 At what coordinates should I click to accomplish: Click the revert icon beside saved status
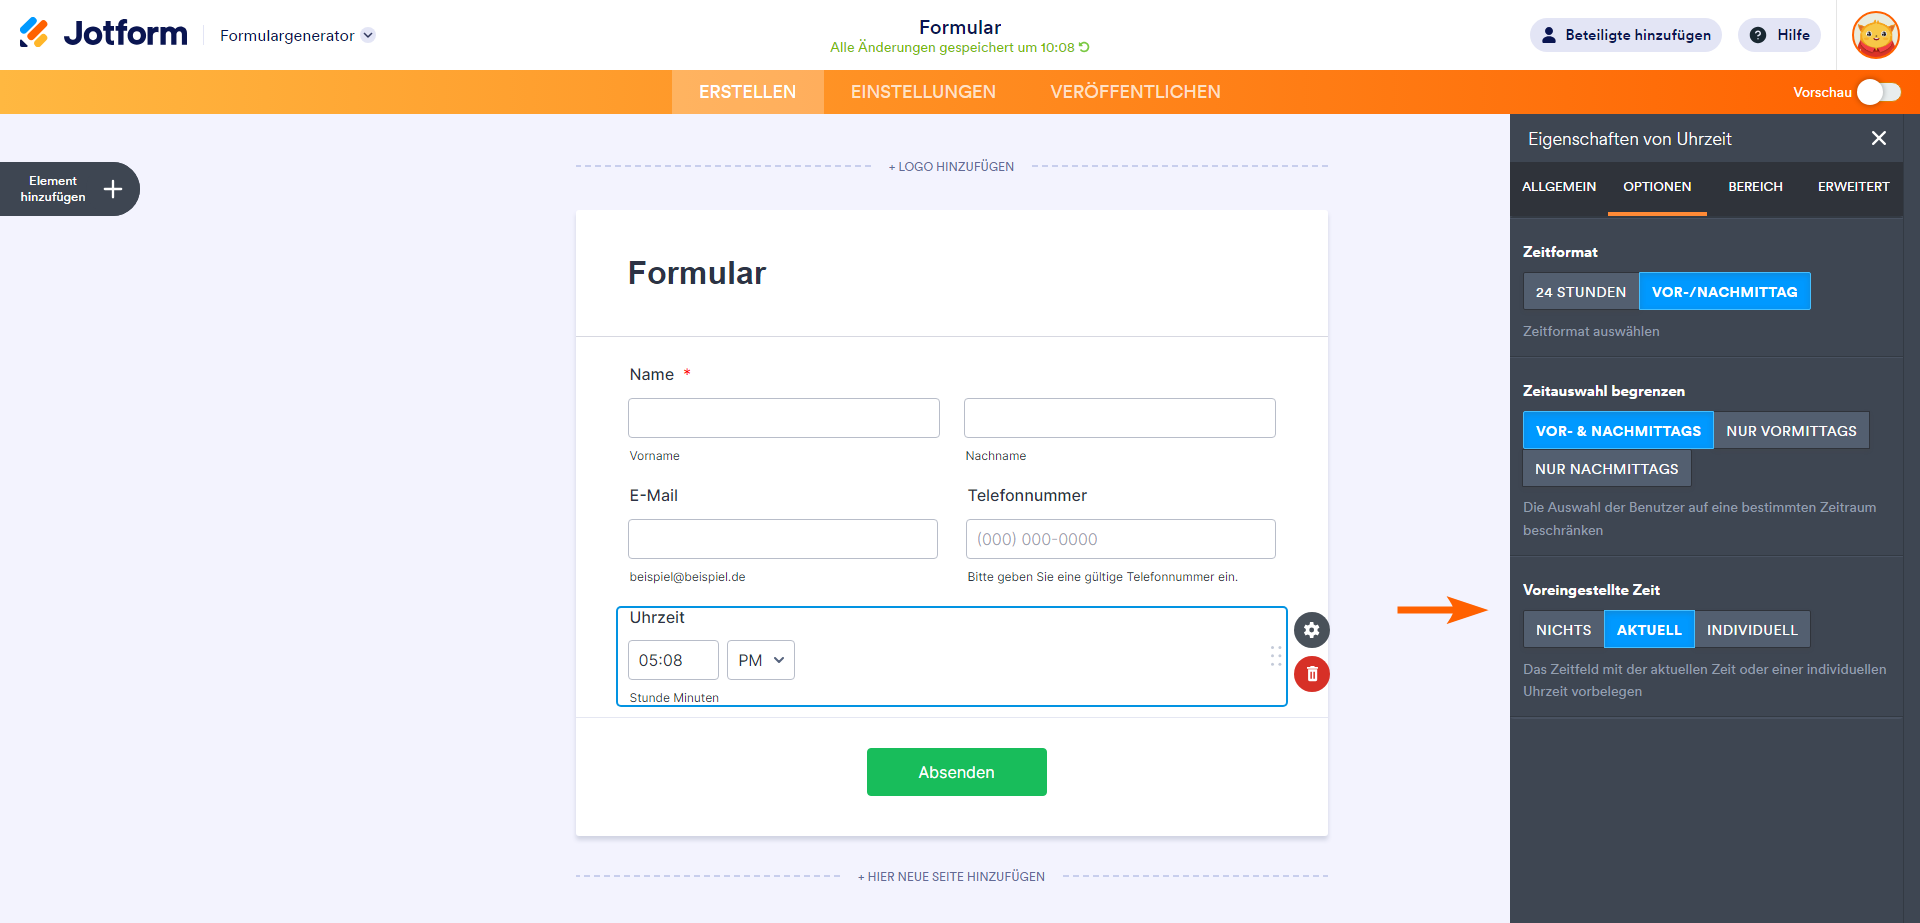(1084, 47)
